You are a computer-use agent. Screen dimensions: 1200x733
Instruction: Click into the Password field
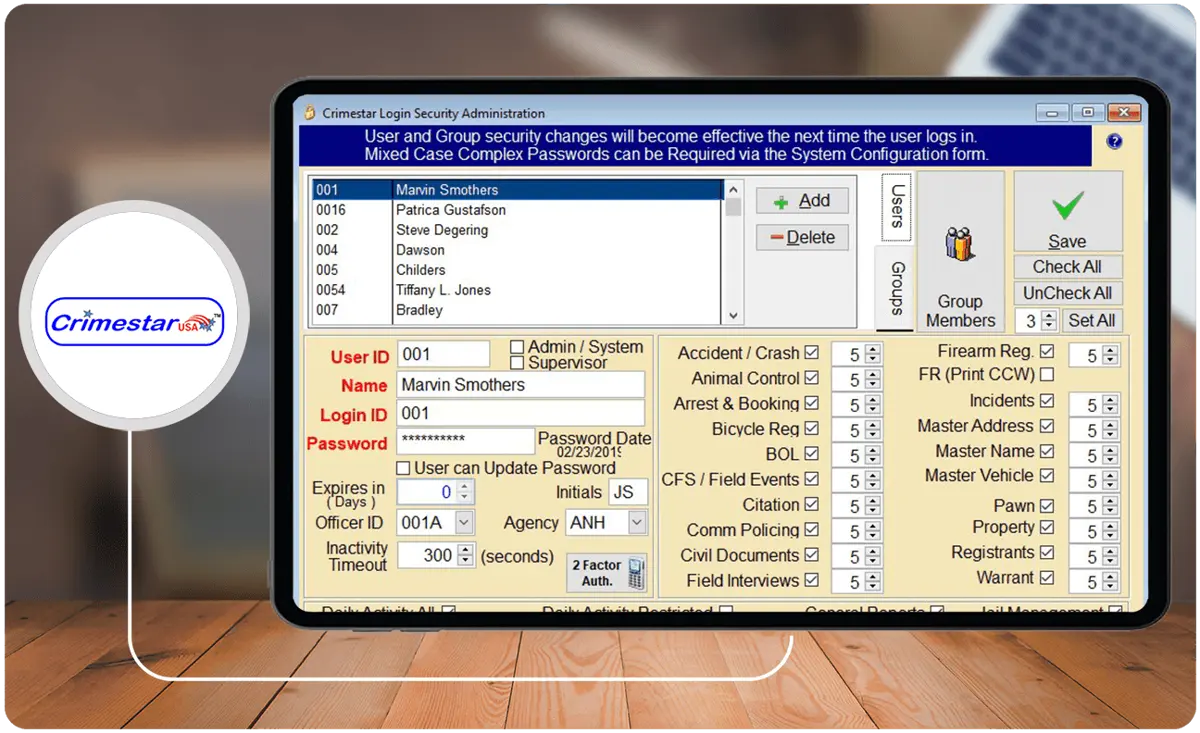click(x=466, y=441)
